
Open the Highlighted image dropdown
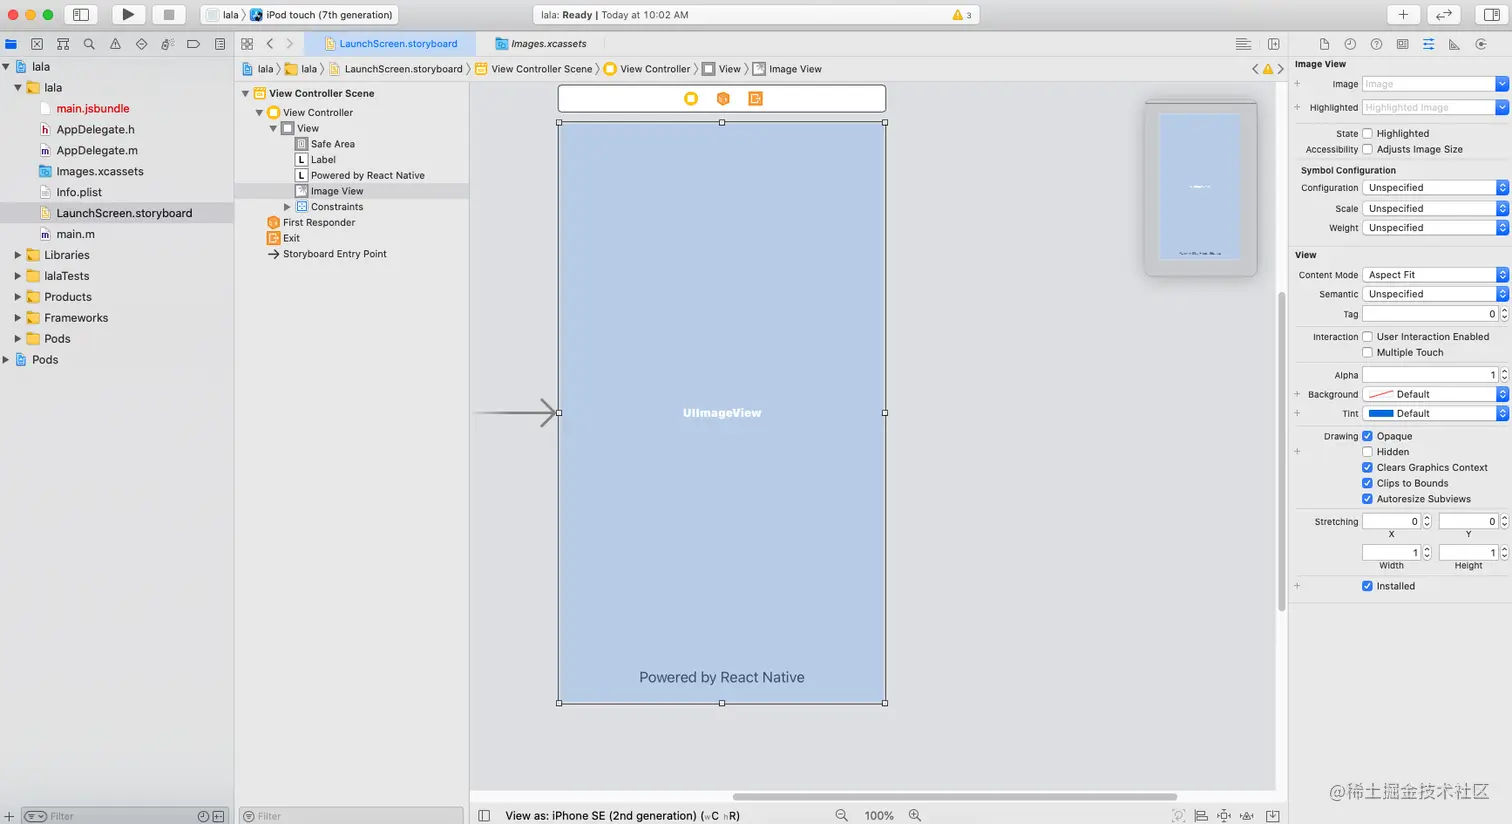click(x=1502, y=108)
